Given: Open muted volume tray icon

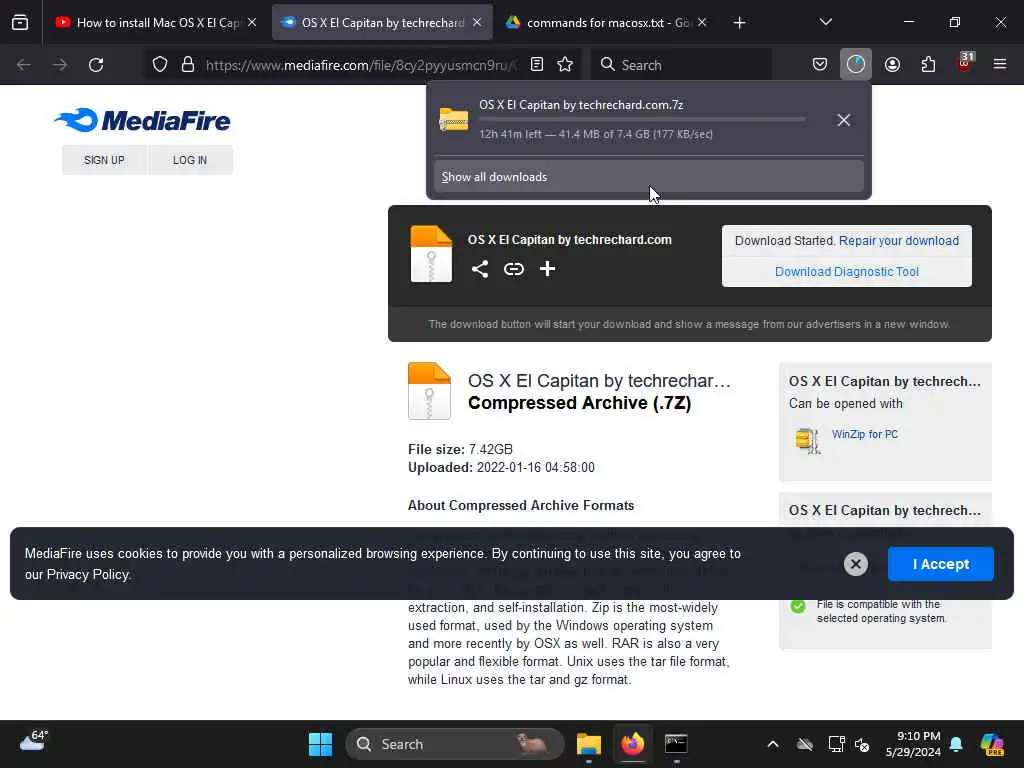Looking at the screenshot, I should (x=862, y=744).
